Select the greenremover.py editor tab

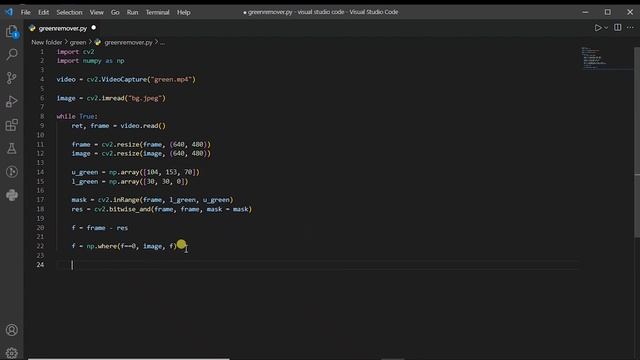pyautogui.click(x=62, y=28)
